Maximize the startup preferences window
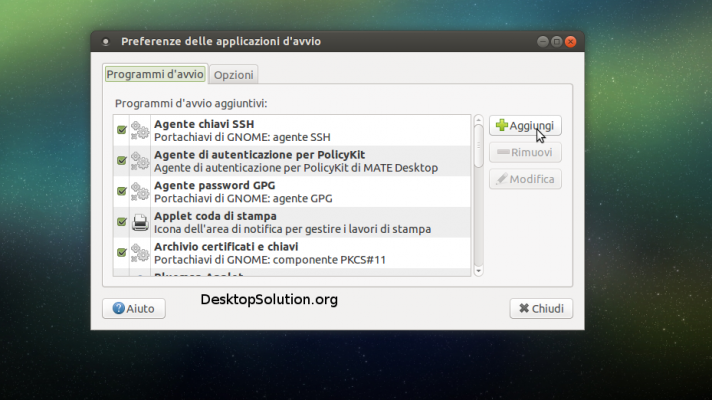The height and width of the screenshot is (400, 712). [x=556, y=42]
